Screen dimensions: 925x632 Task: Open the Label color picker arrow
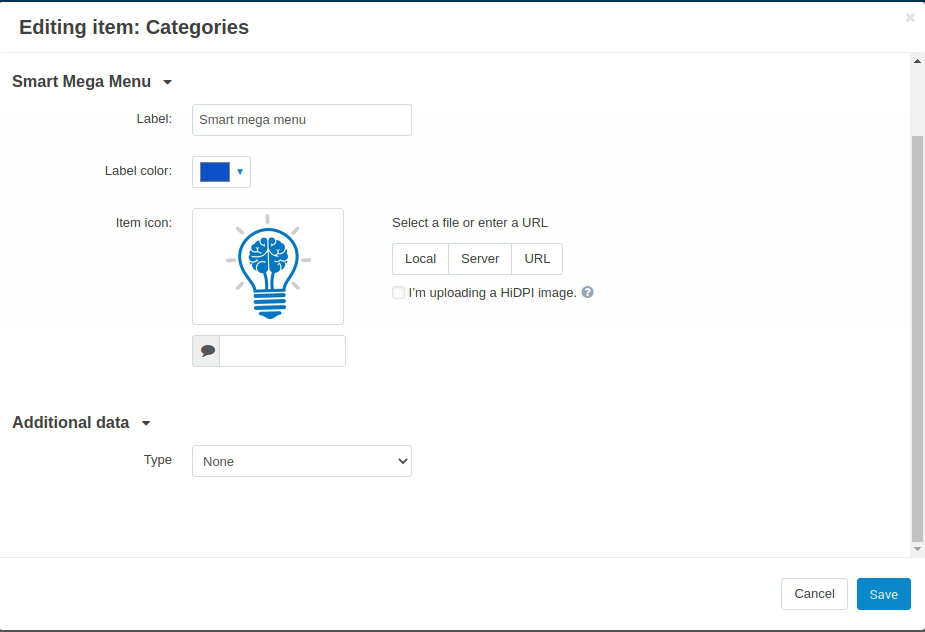click(x=240, y=172)
